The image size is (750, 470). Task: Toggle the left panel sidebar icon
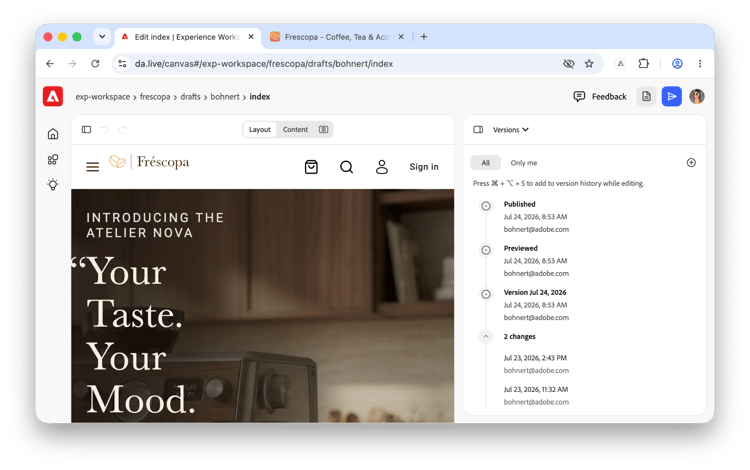coord(86,130)
